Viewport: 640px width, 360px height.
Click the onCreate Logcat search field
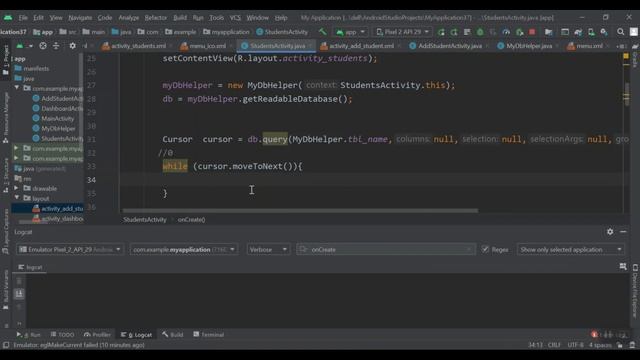click(386, 249)
